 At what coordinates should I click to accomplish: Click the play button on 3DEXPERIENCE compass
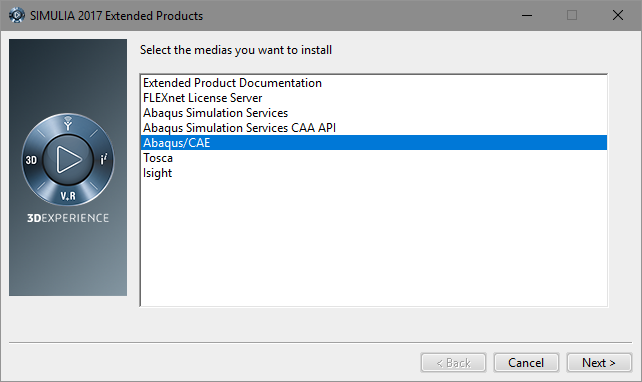point(68,159)
